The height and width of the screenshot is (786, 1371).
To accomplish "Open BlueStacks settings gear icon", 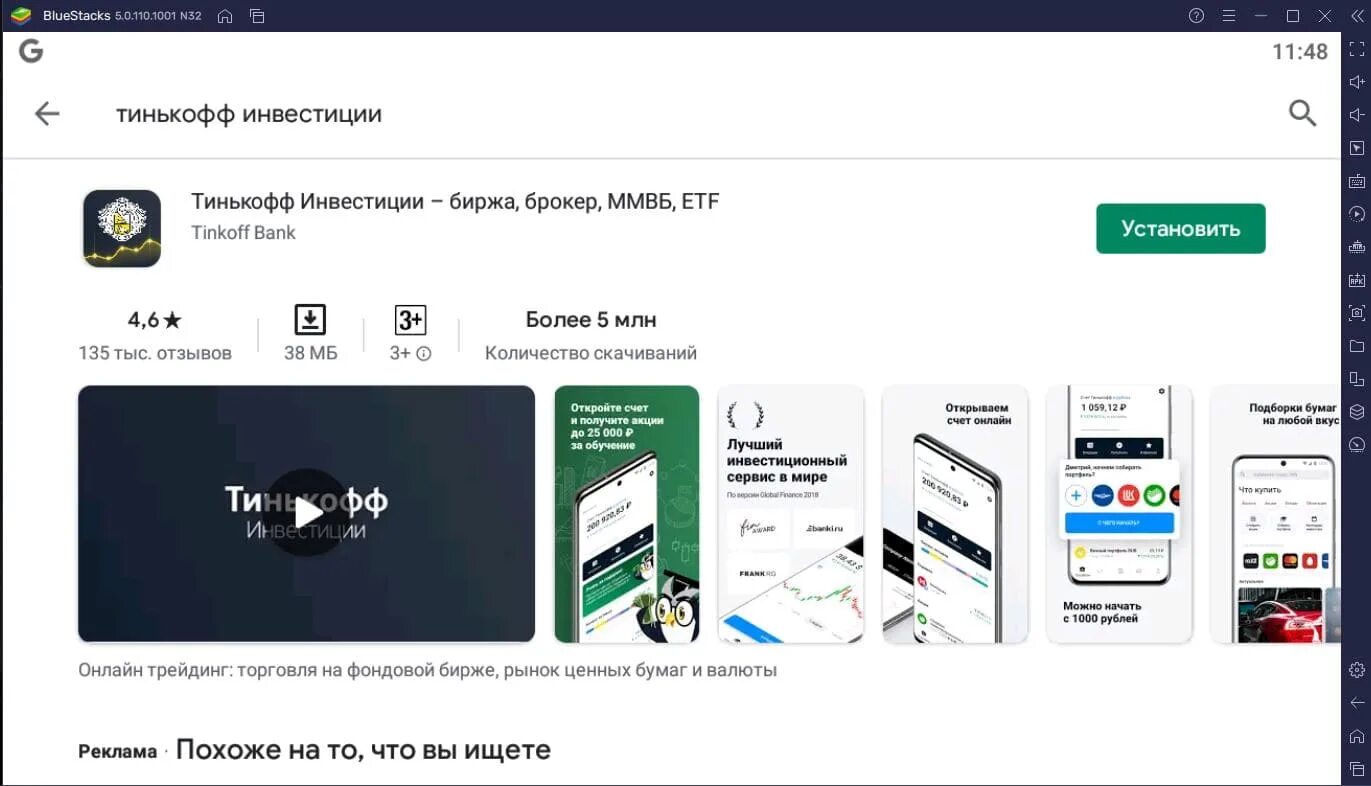I will coord(1357,670).
